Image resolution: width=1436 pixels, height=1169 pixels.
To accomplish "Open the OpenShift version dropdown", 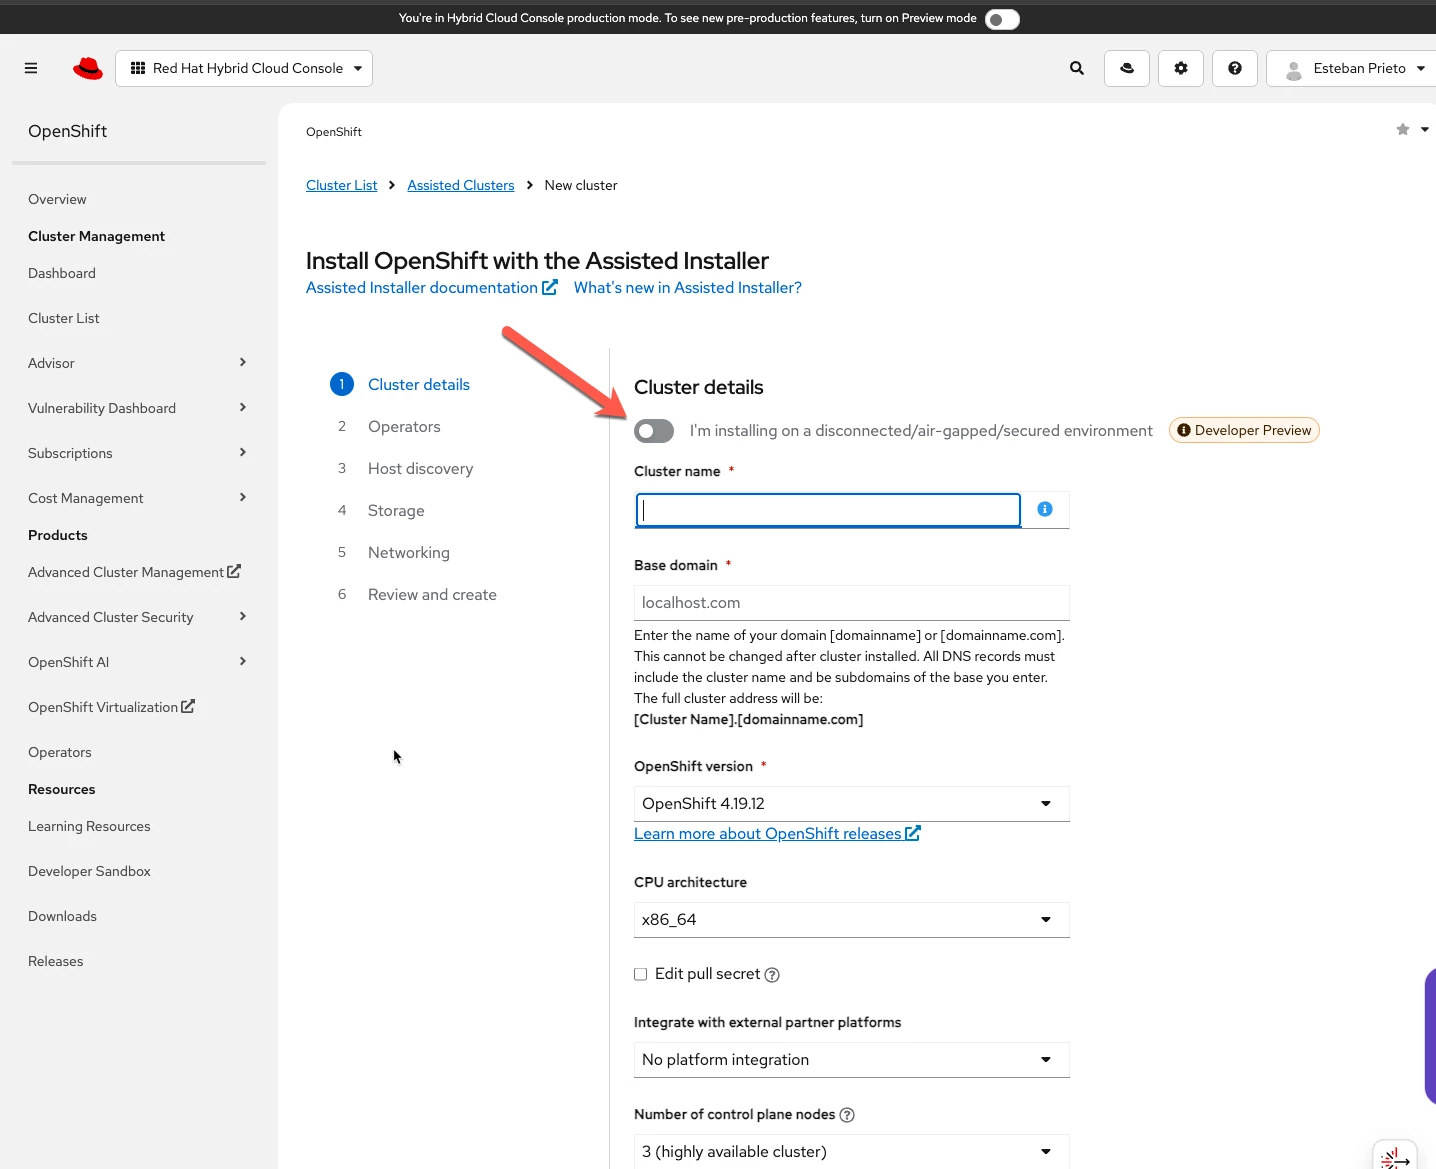I will coord(852,804).
